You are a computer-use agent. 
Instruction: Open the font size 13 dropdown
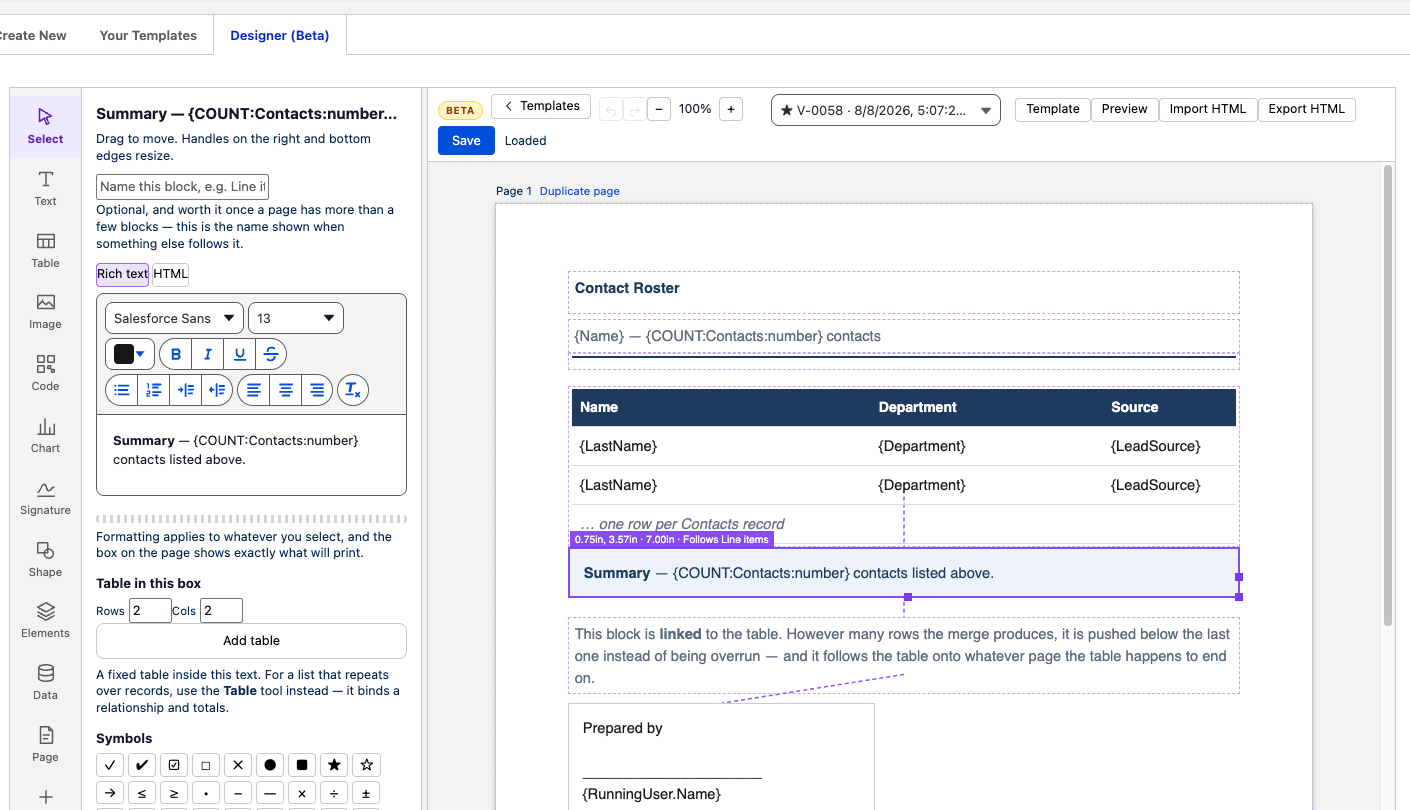[296, 318]
